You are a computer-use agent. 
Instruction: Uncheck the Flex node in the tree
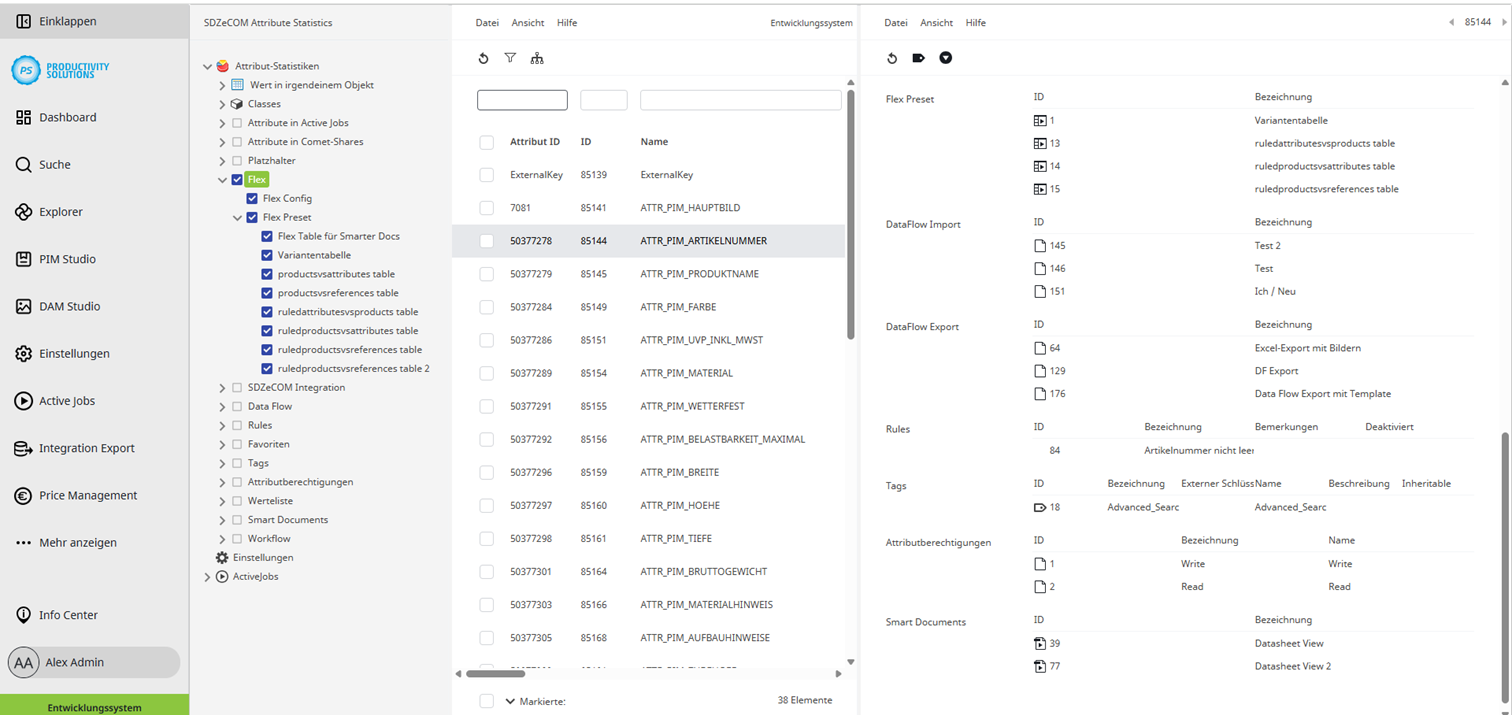pyautogui.click(x=238, y=179)
